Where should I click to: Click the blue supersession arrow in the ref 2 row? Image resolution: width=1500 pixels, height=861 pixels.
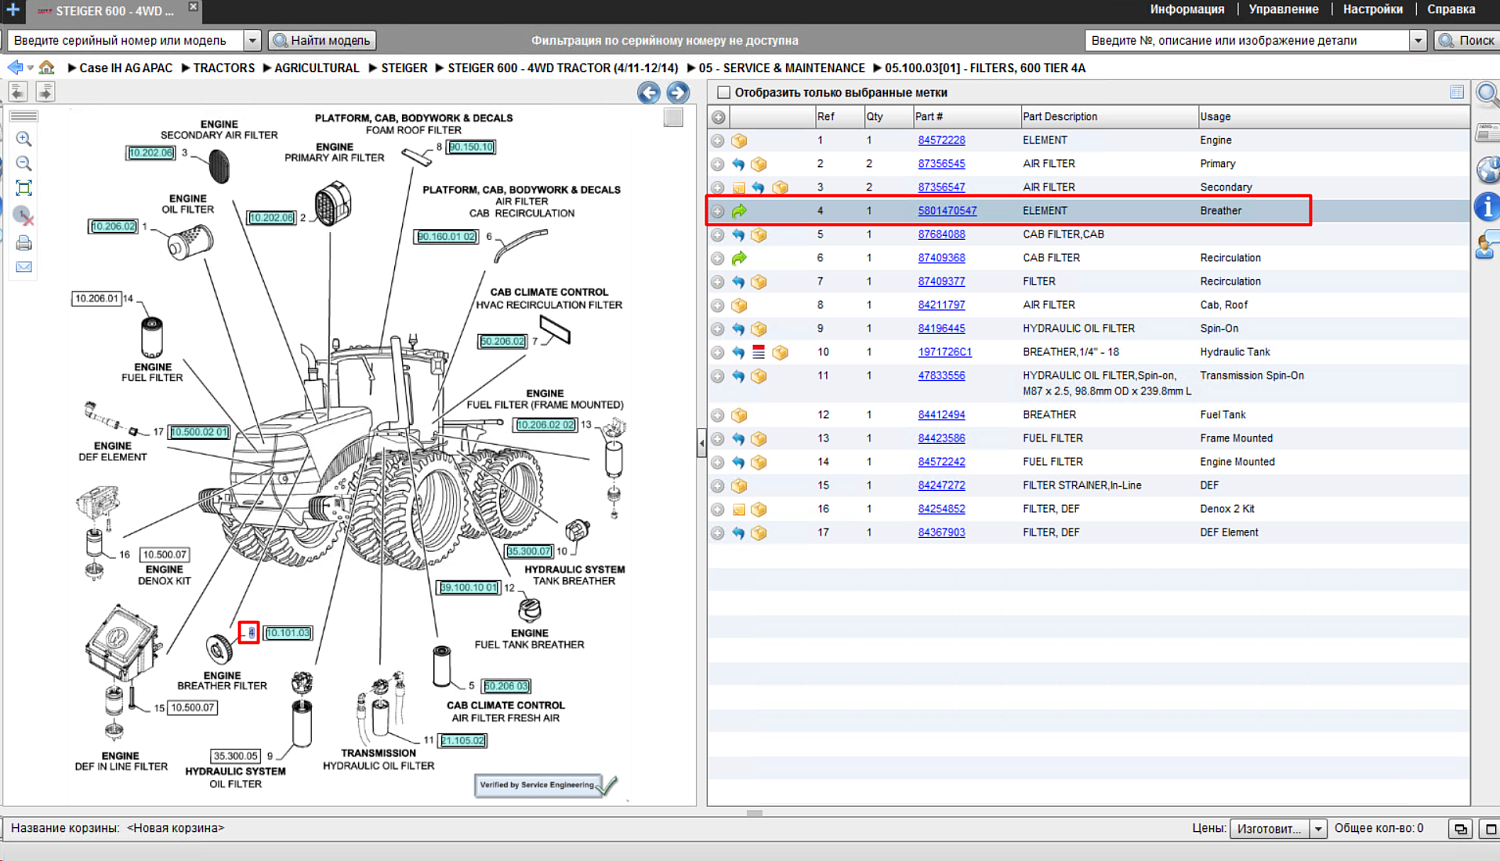pos(738,164)
